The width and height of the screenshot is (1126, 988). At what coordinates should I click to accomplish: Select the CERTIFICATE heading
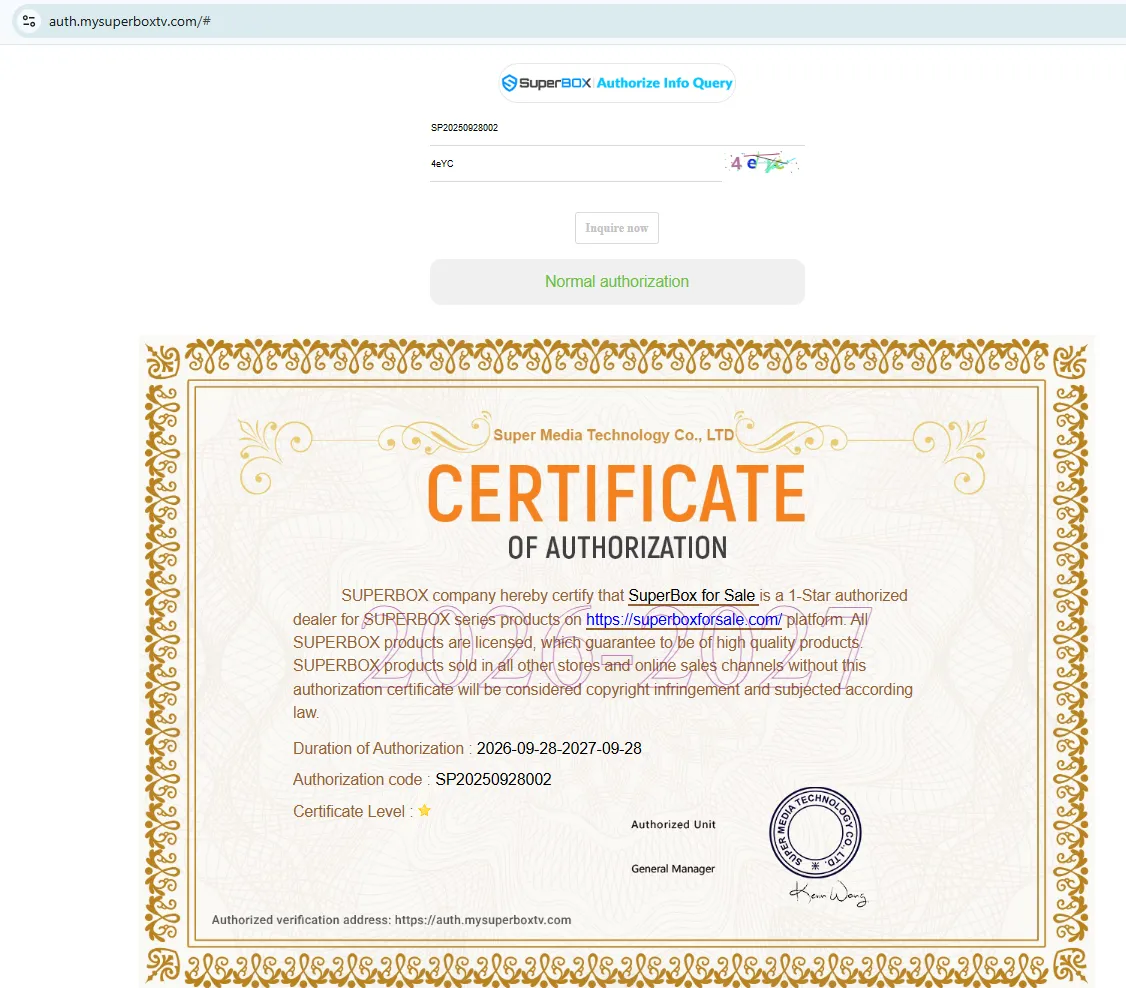(x=616, y=493)
